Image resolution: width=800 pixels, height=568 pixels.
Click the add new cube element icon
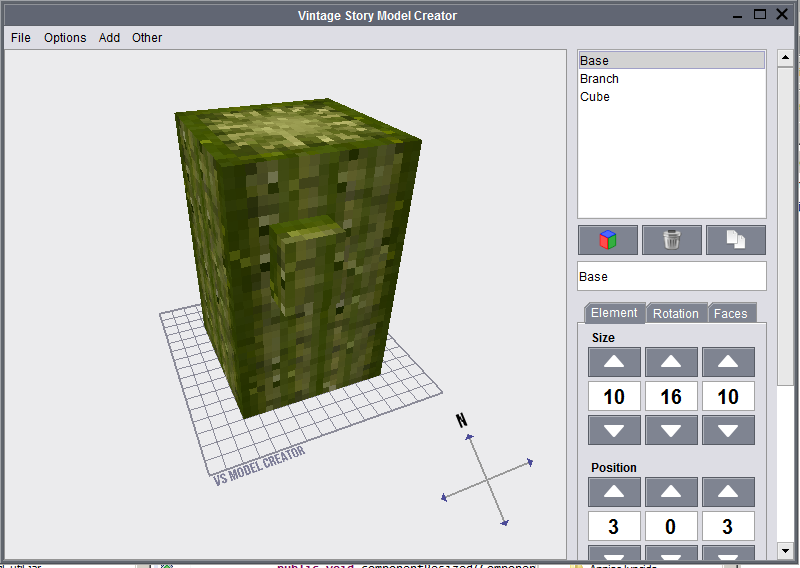click(607, 240)
